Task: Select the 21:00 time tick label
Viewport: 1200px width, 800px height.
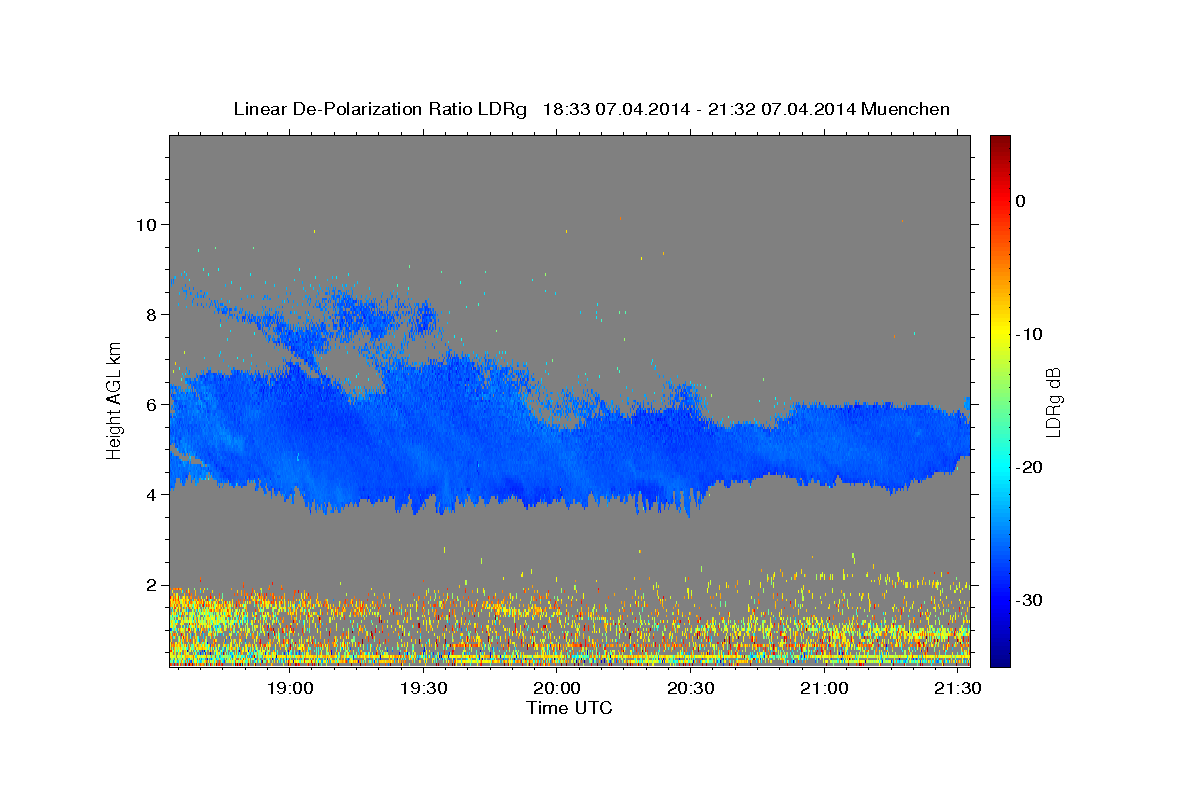Action: coord(824,689)
